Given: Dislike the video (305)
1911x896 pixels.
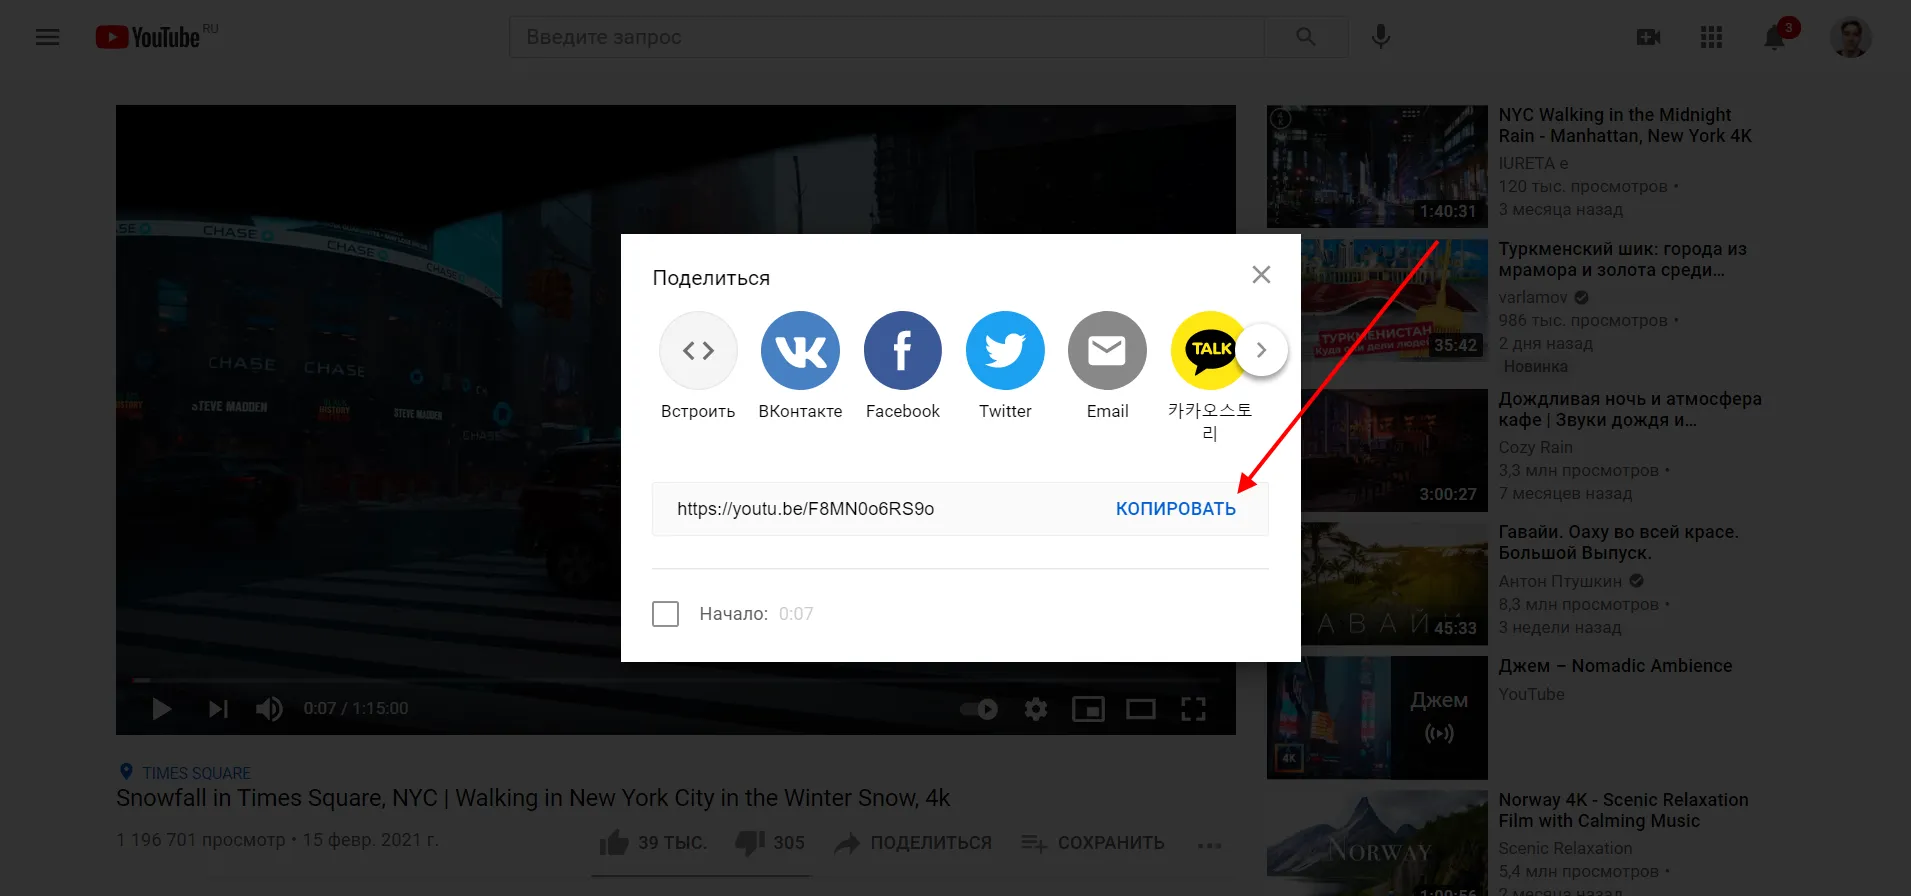Looking at the screenshot, I should tap(770, 843).
